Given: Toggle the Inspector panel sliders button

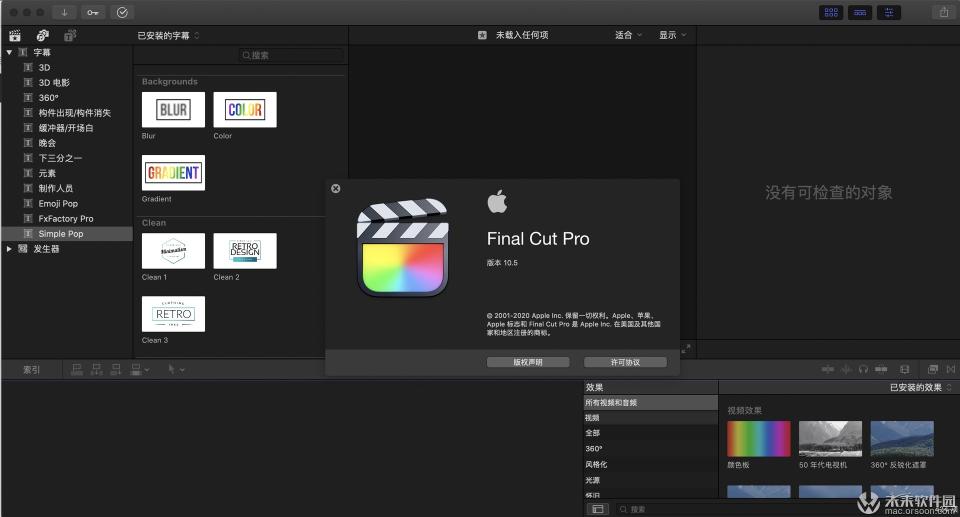Looking at the screenshot, I should point(888,12).
